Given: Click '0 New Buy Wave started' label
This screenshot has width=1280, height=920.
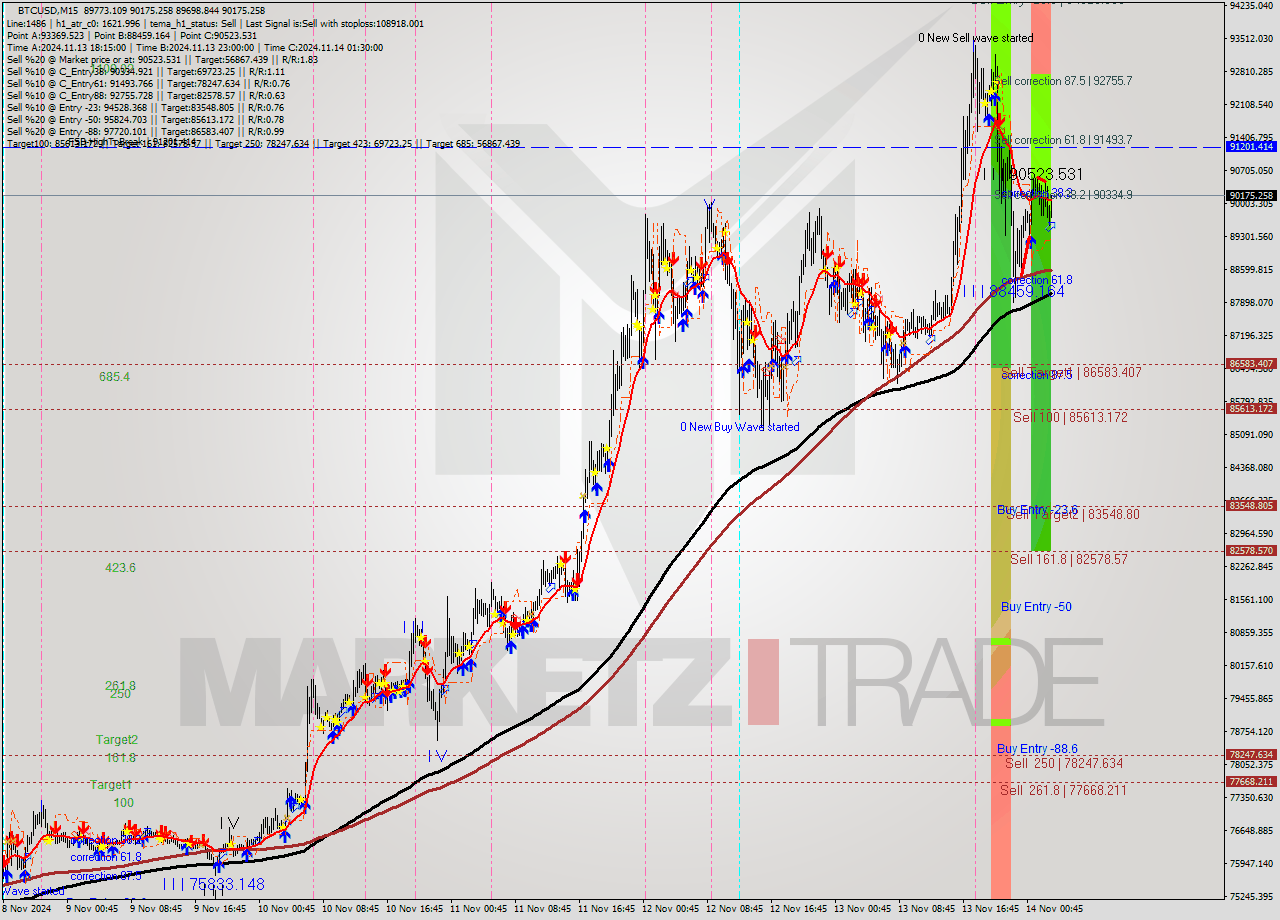Looking at the screenshot, I should click(x=740, y=427).
